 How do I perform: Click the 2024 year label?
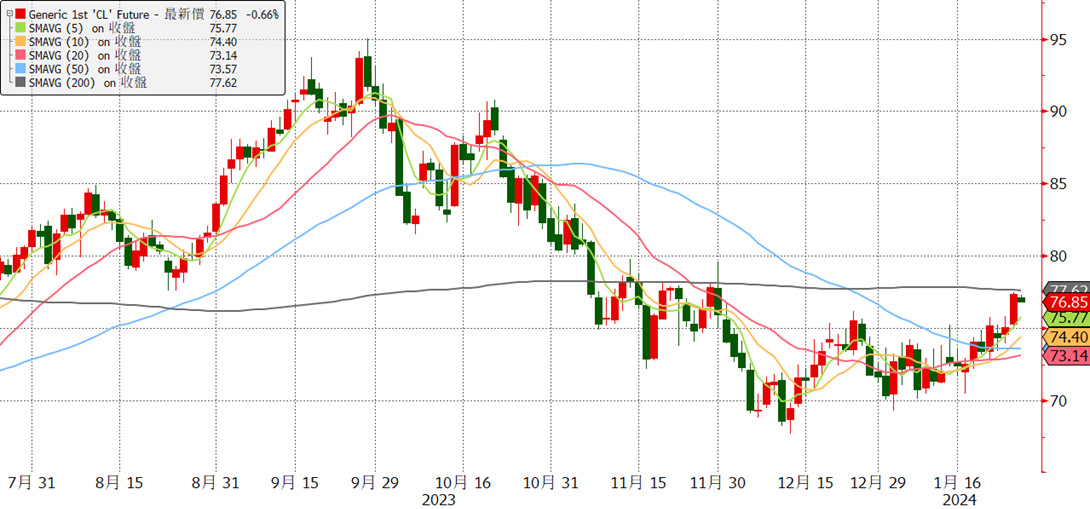tap(960, 500)
